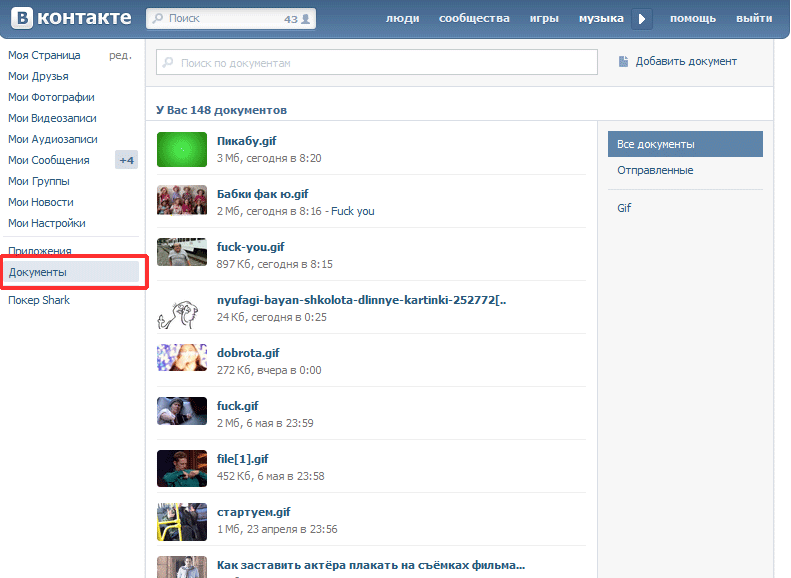
Task: Switch to the Отправленные filter
Action: pyautogui.click(x=655, y=170)
